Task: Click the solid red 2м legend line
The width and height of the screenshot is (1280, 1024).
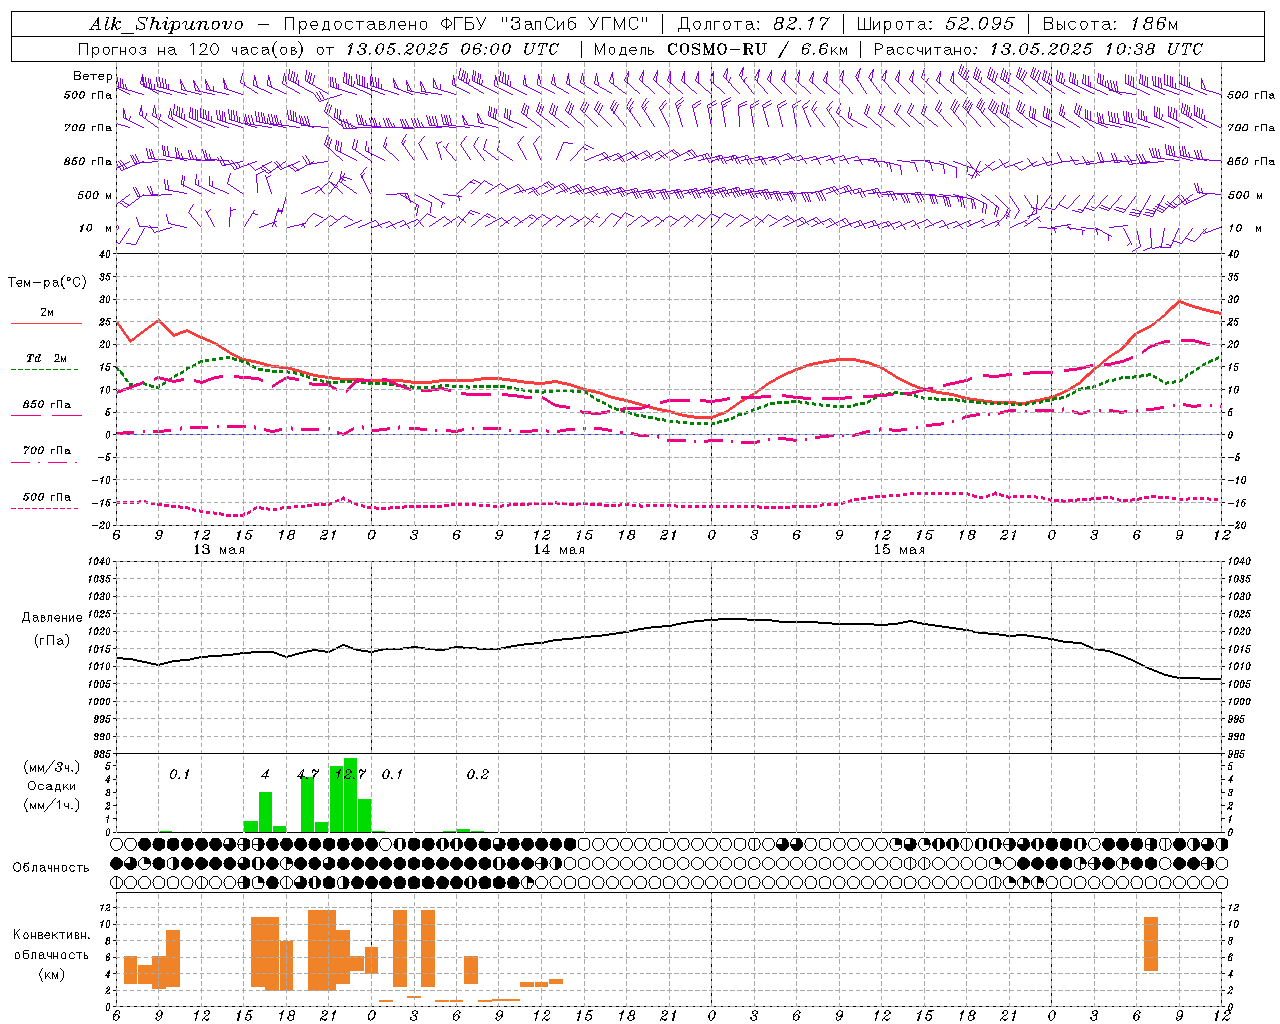Action: tap(46, 324)
